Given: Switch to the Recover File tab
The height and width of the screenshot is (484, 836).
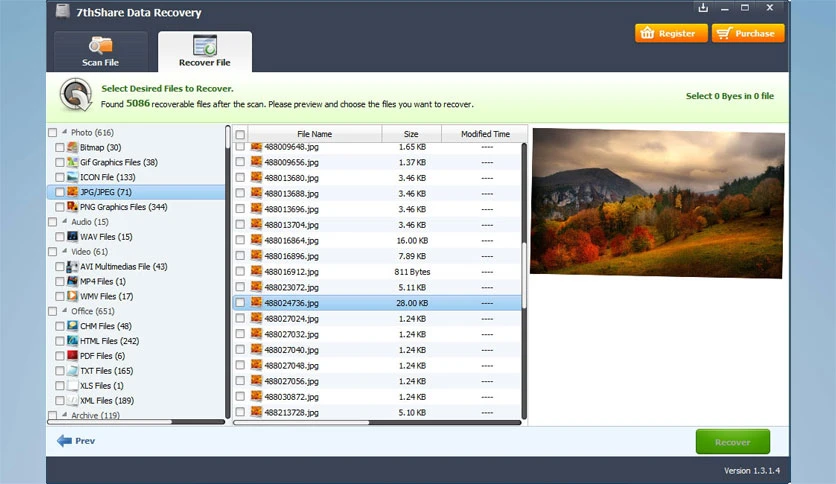Looking at the screenshot, I should point(205,51).
